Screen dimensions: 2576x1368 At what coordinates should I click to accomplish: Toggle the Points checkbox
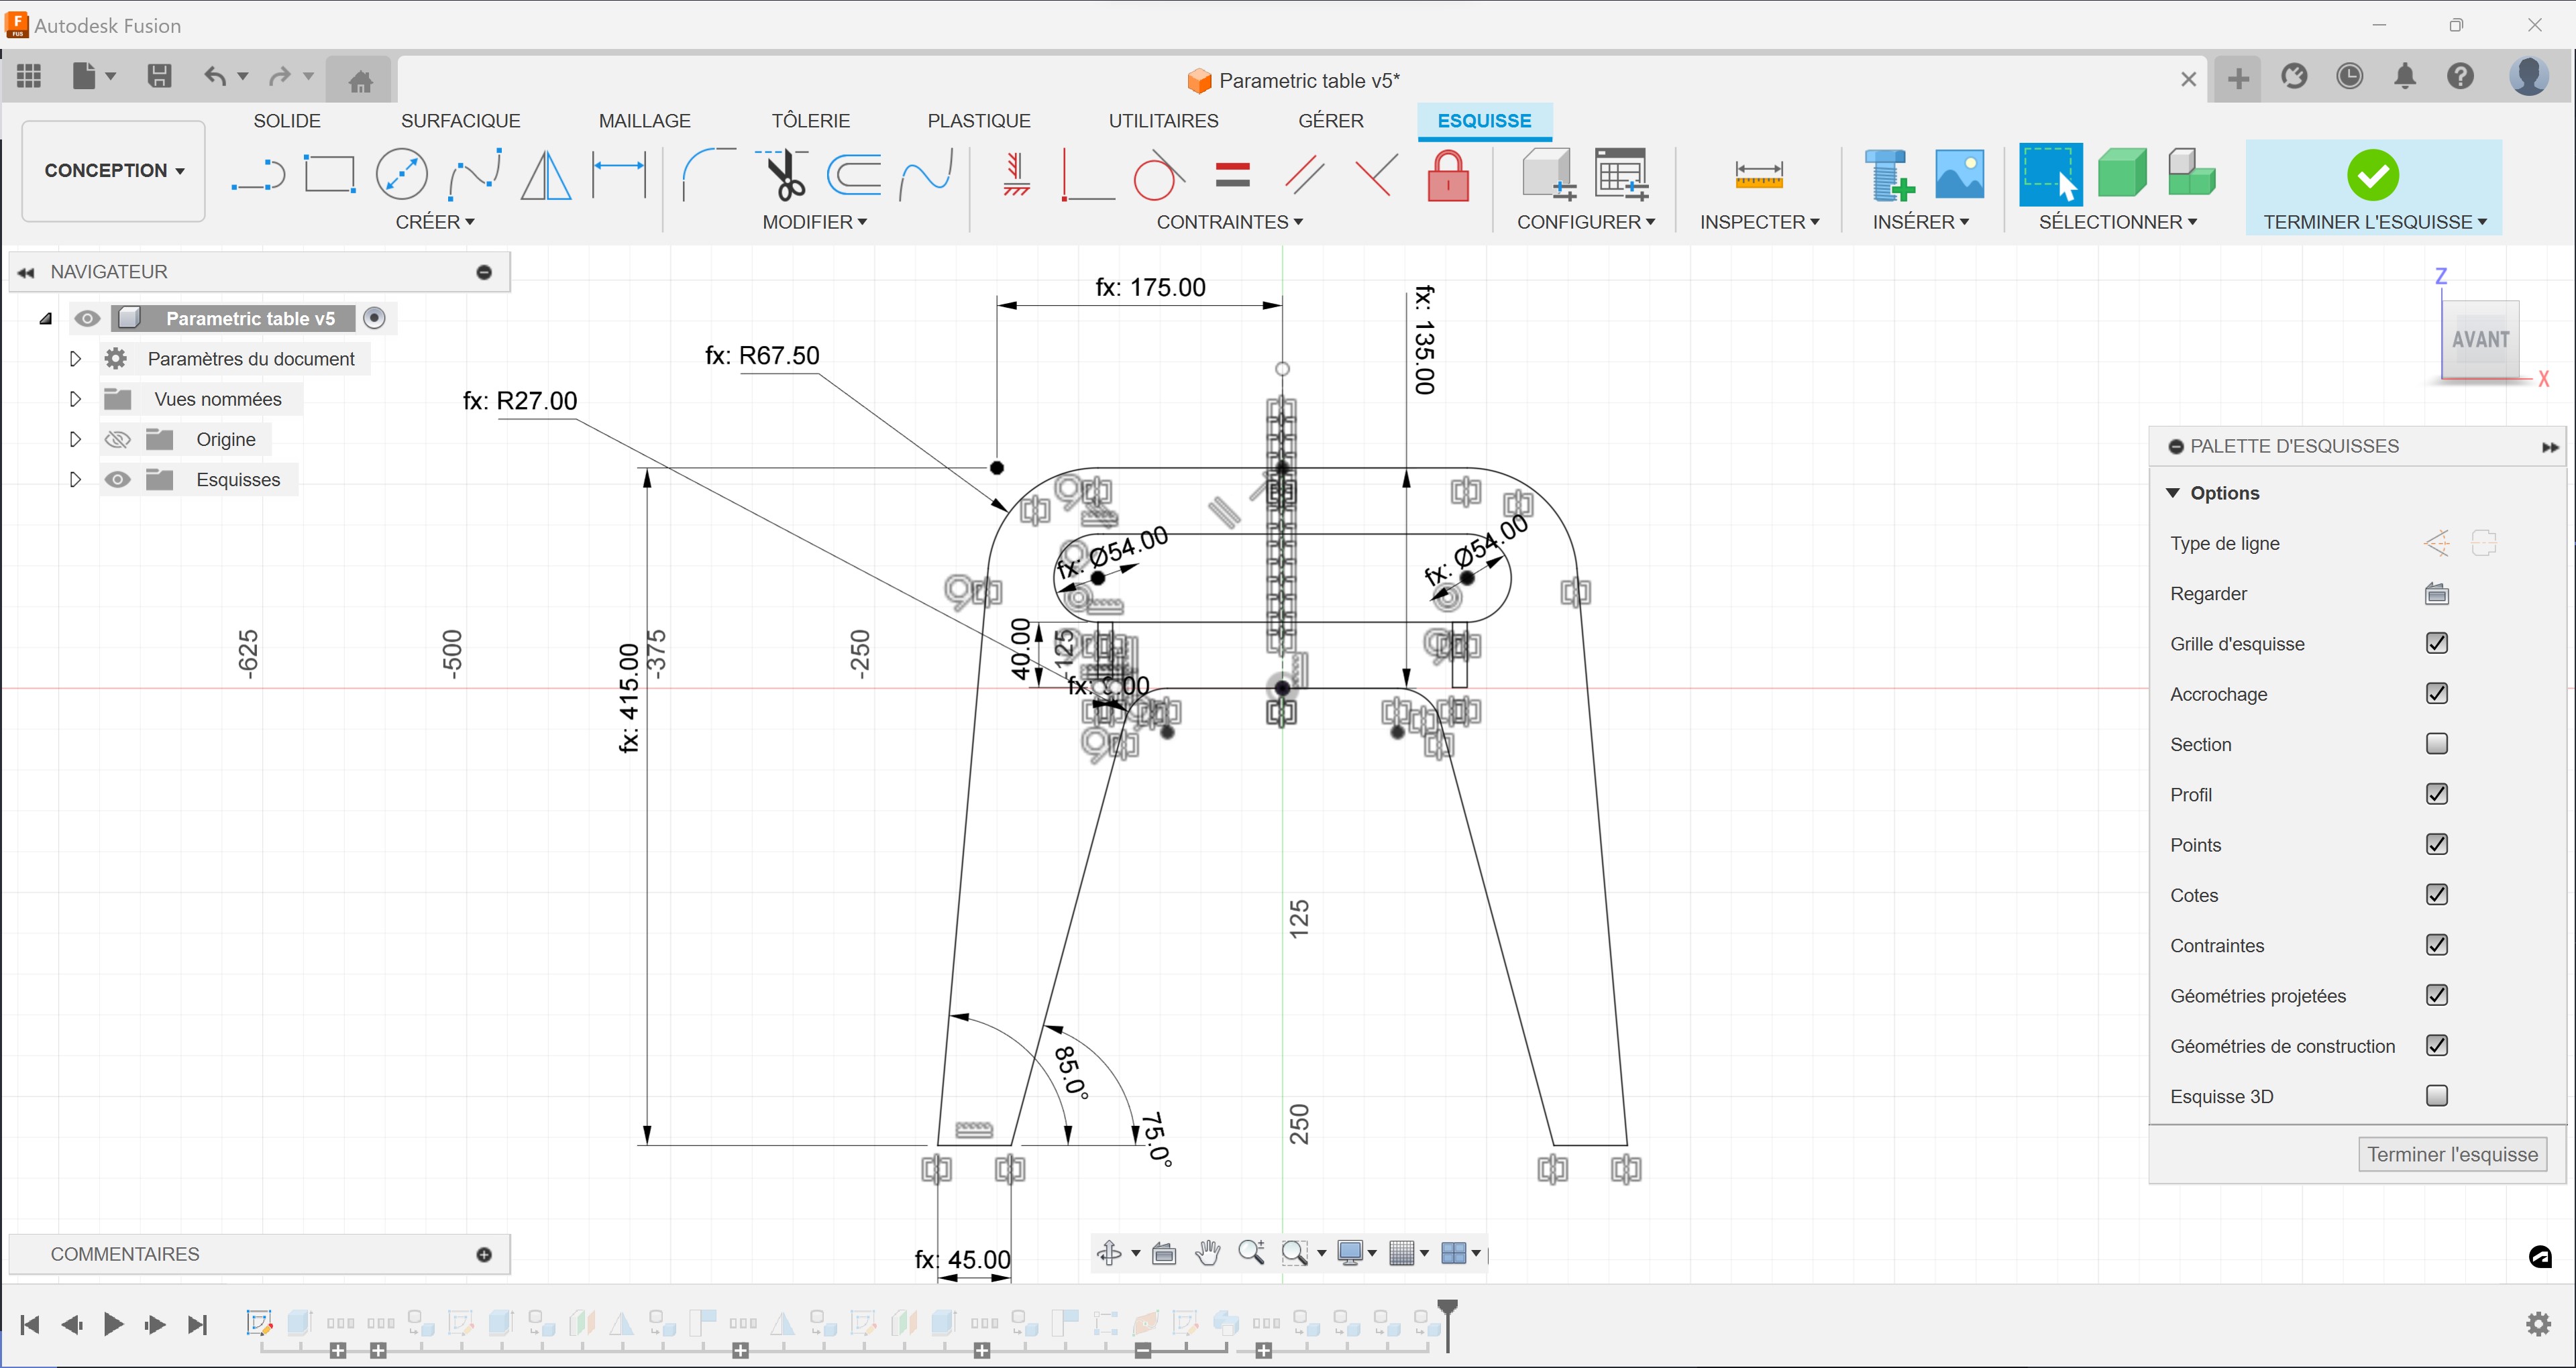pyautogui.click(x=2436, y=844)
